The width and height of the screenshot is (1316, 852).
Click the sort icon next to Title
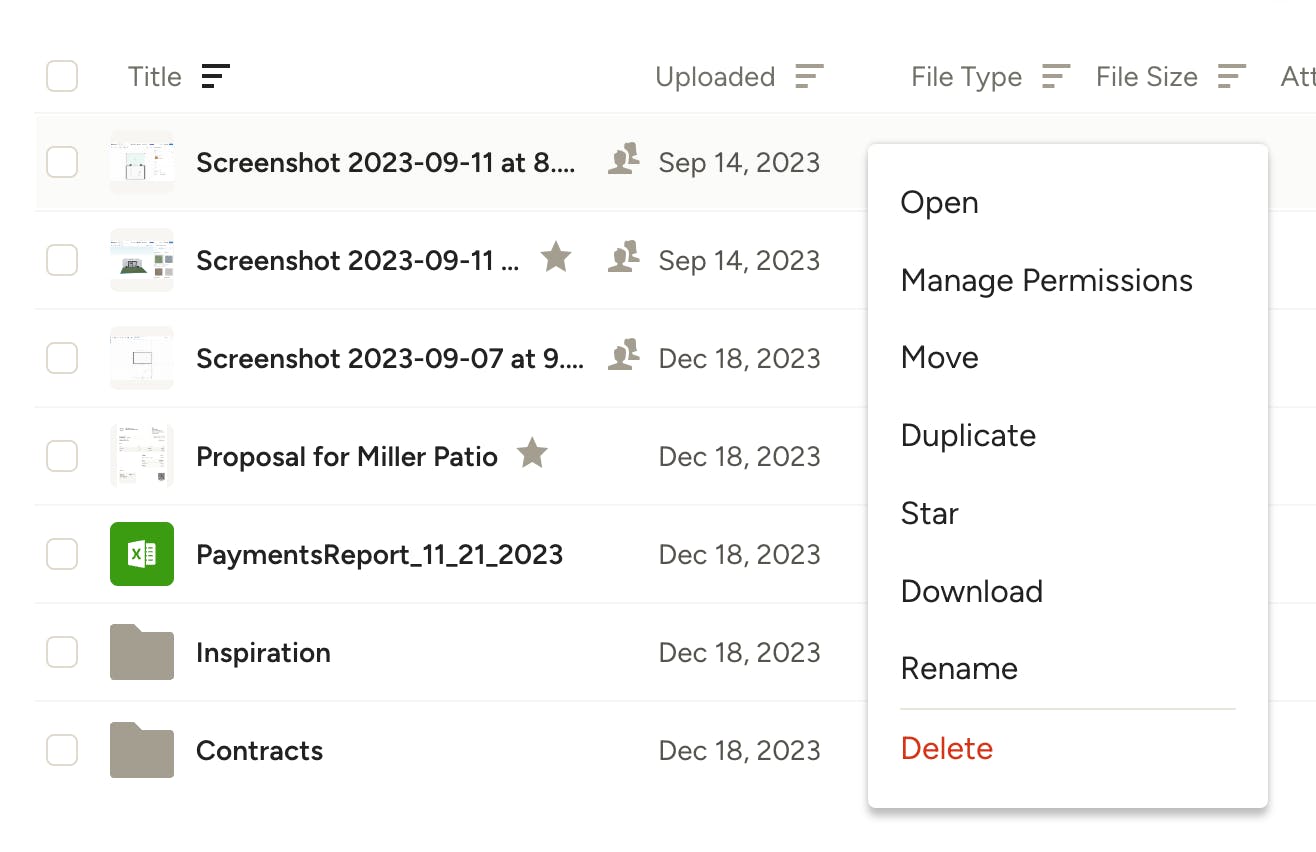coord(216,76)
